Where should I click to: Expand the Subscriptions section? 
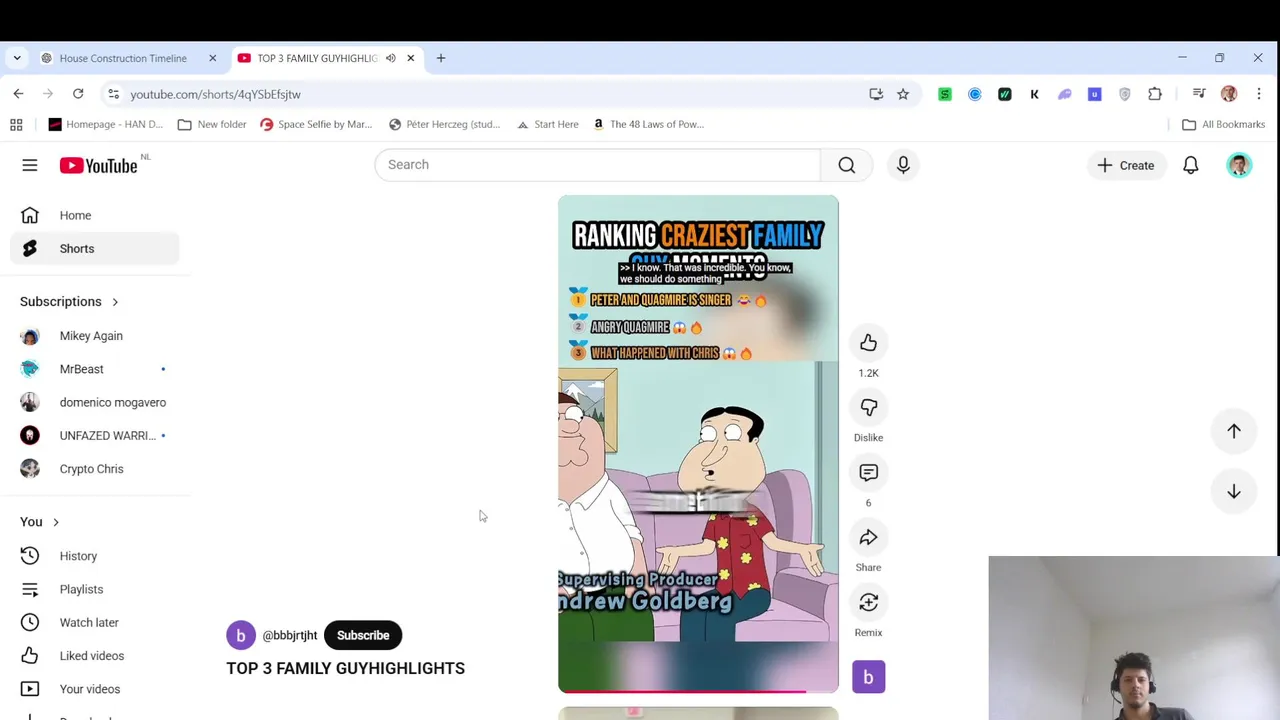coord(70,302)
